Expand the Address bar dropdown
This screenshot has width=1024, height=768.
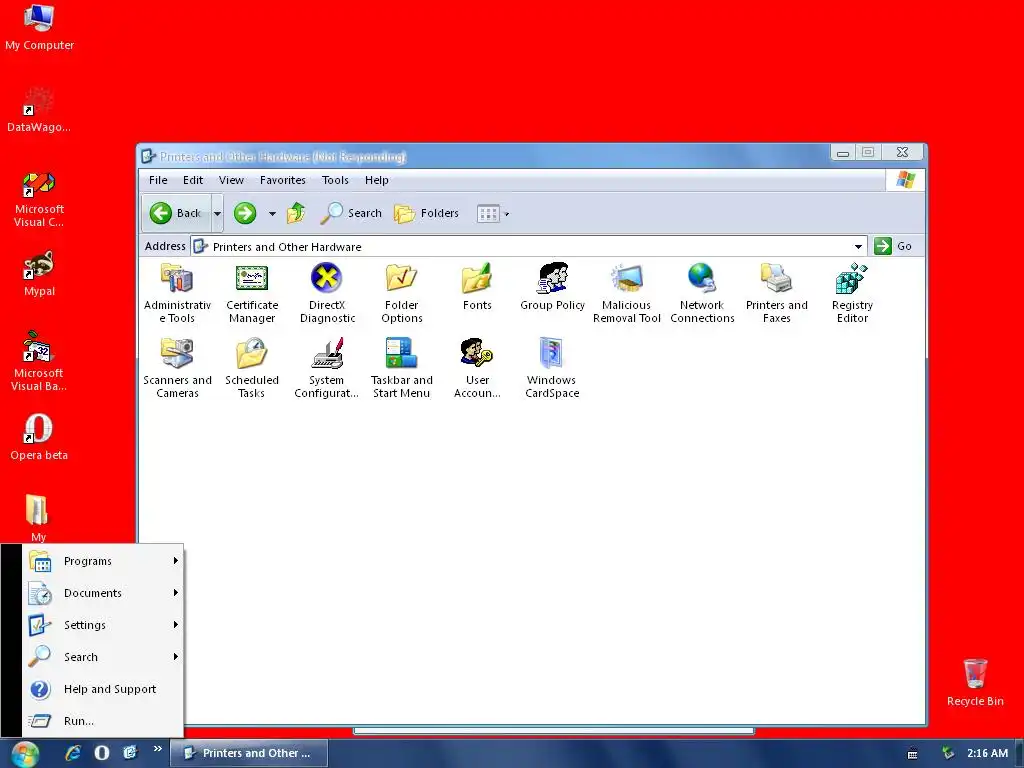tap(858, 246)
